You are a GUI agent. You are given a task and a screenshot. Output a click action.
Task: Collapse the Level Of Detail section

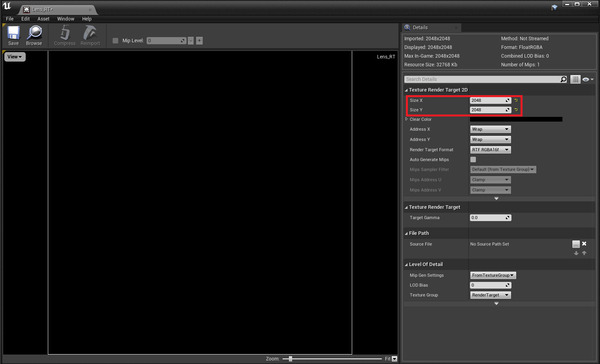click(406, 264)
